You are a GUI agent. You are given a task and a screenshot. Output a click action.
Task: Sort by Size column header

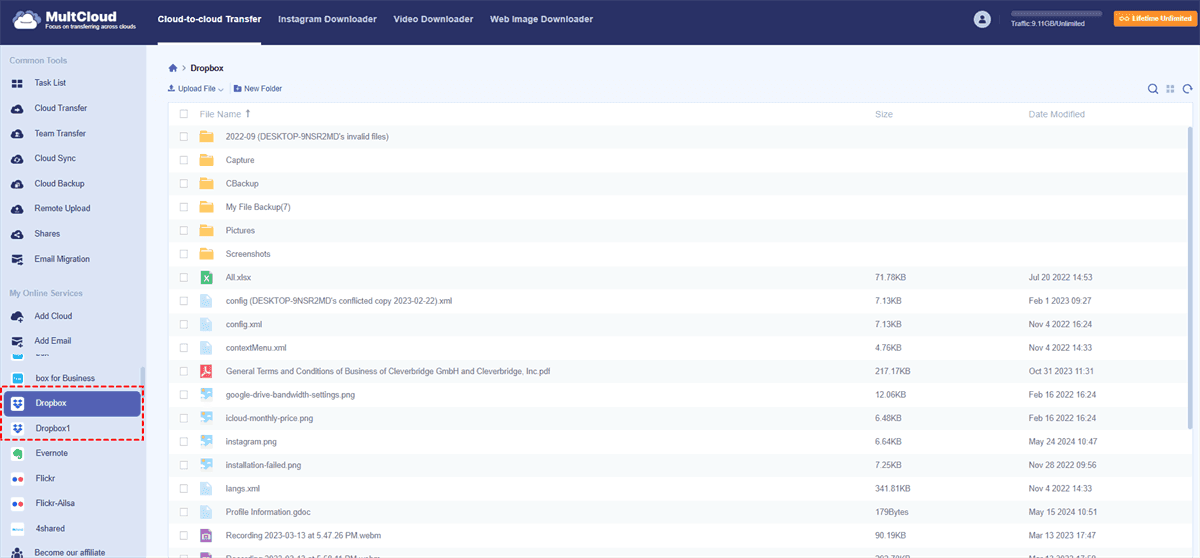click(884, 114)
